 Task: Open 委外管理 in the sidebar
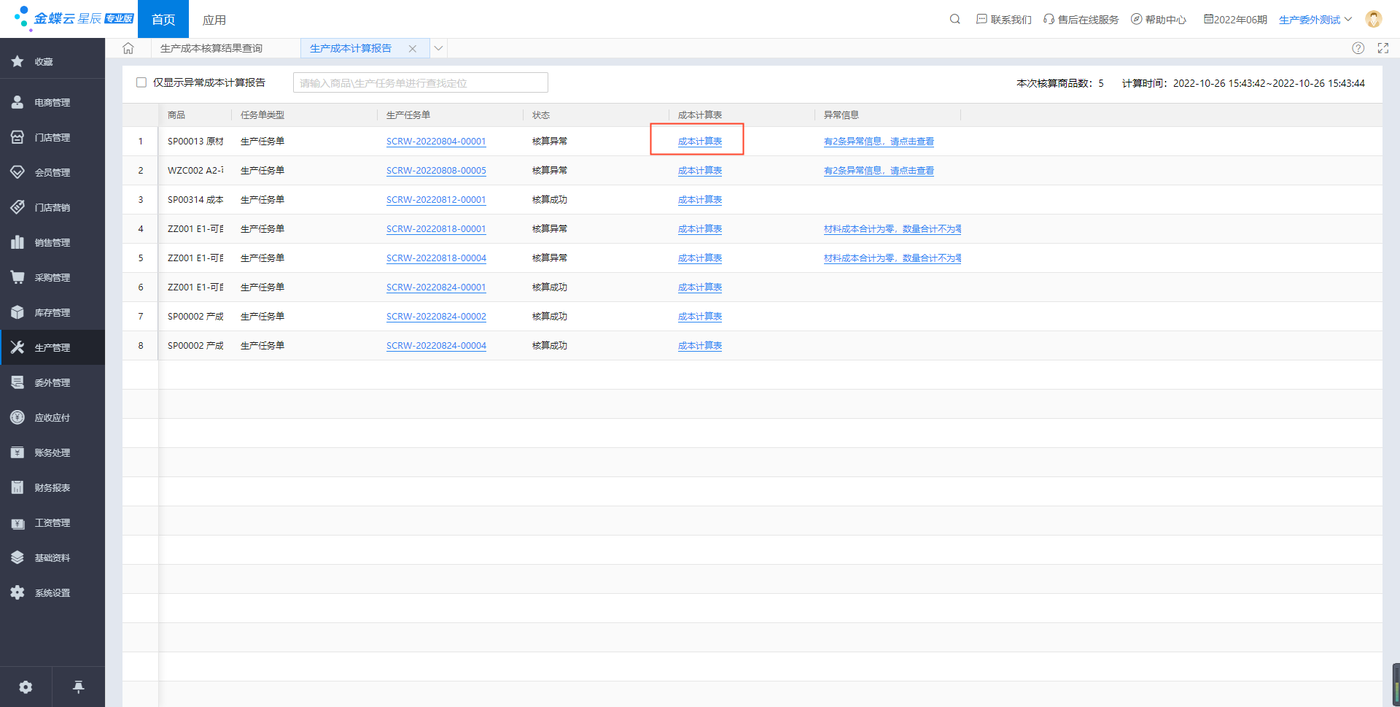point(52,382)
